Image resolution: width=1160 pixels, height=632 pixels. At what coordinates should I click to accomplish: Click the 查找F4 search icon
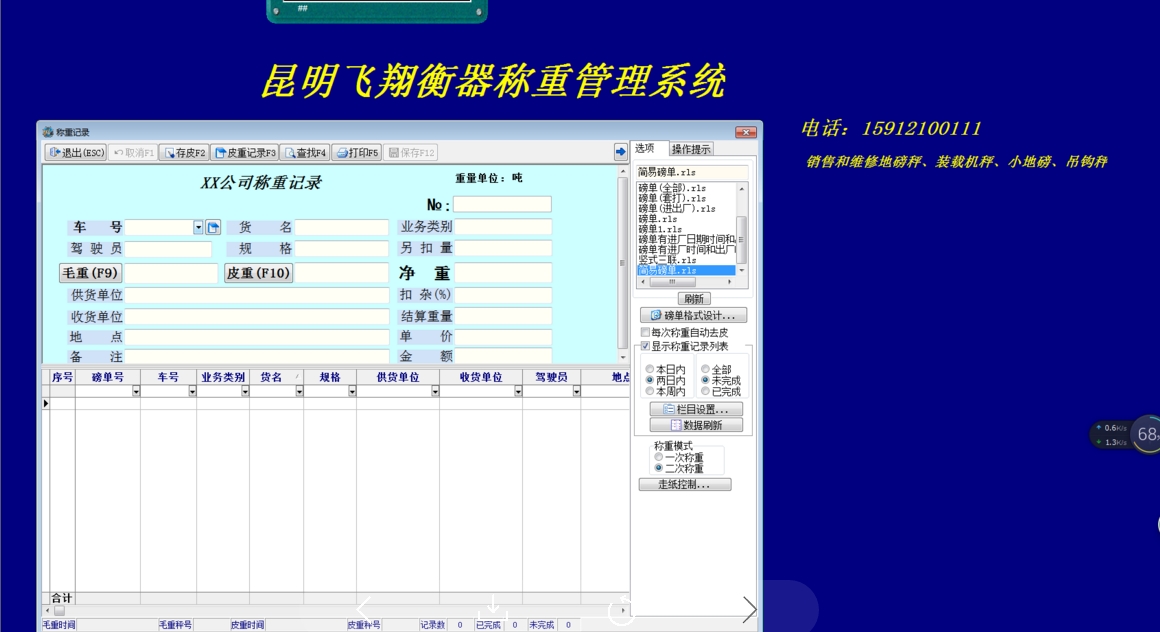click(290, 151)
